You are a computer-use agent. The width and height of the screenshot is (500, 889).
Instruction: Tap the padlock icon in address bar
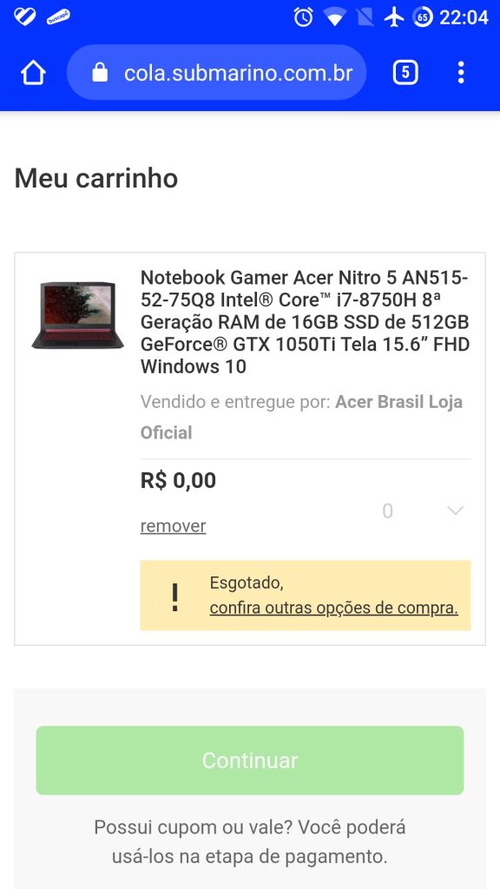pyautogui.click(x=100, y=73)
